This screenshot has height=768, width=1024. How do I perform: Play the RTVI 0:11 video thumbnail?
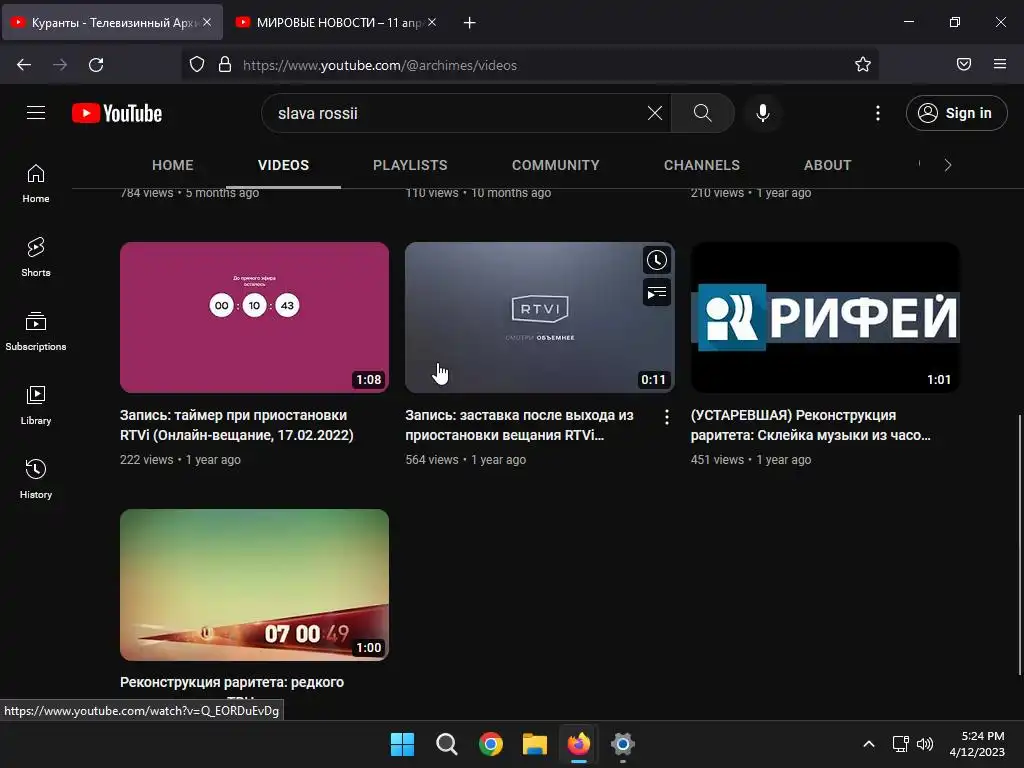click(x=539, y=317)
